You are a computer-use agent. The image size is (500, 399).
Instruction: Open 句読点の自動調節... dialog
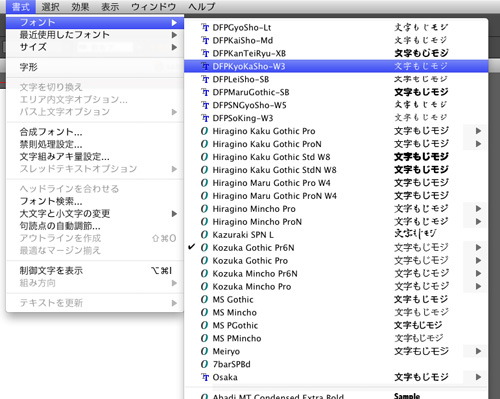click(95, 226)
